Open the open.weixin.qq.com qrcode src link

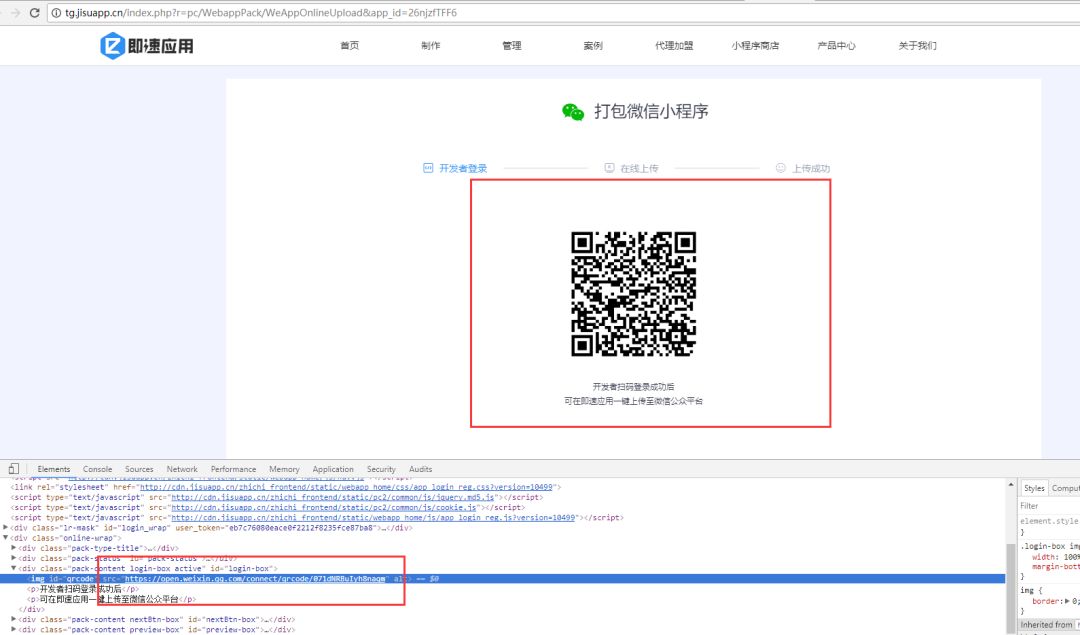point(255,579)
